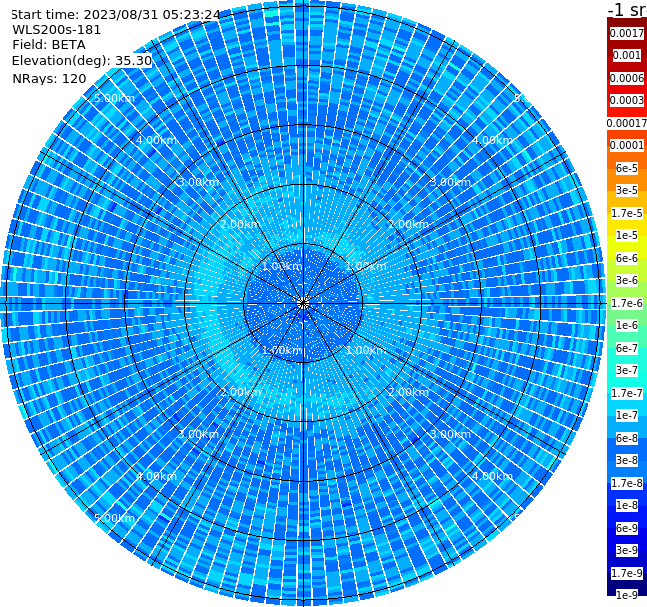Select the 6e-7 colorbar value
Image resolution: width=647 pixels, height=607 pixels.
pyautogui.click(x=627, y=348)
